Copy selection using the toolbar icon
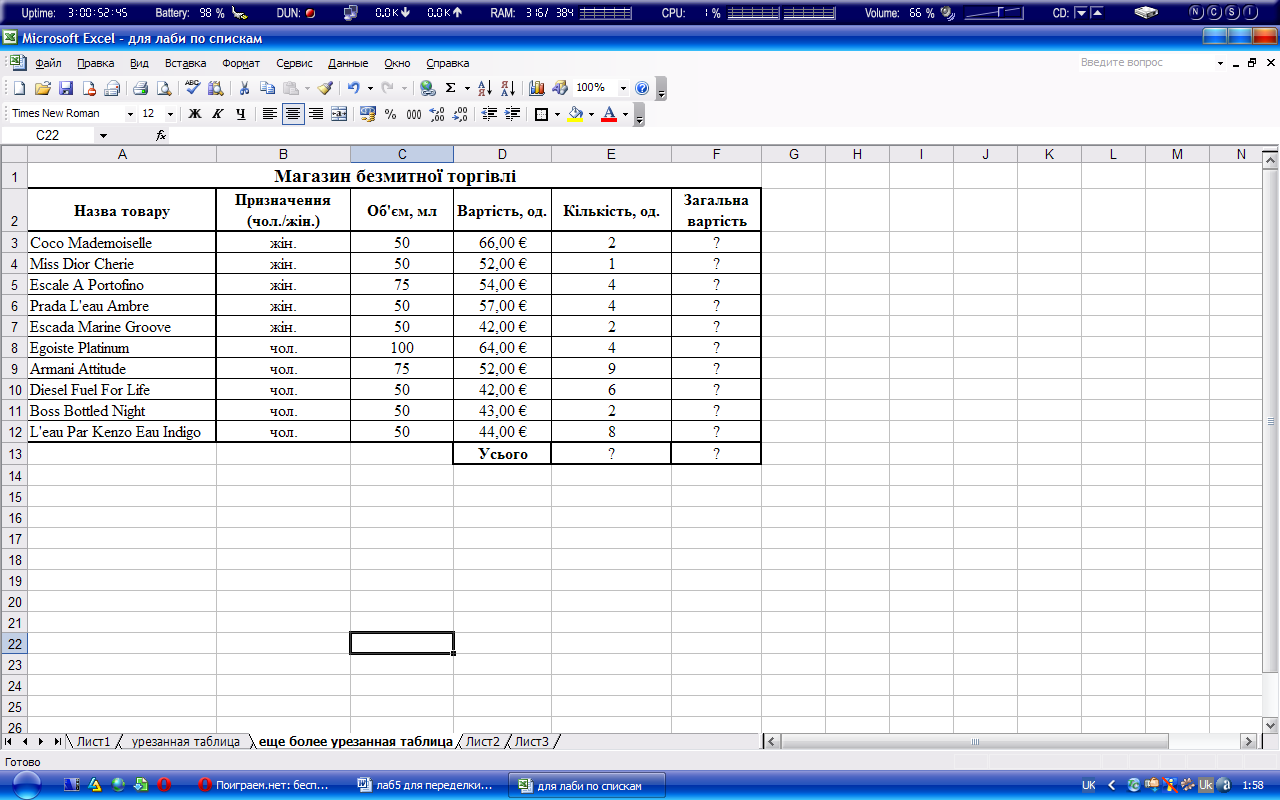Image resolution: width=1280 pixels, height=800 pixels. click(x=267, y=88)
